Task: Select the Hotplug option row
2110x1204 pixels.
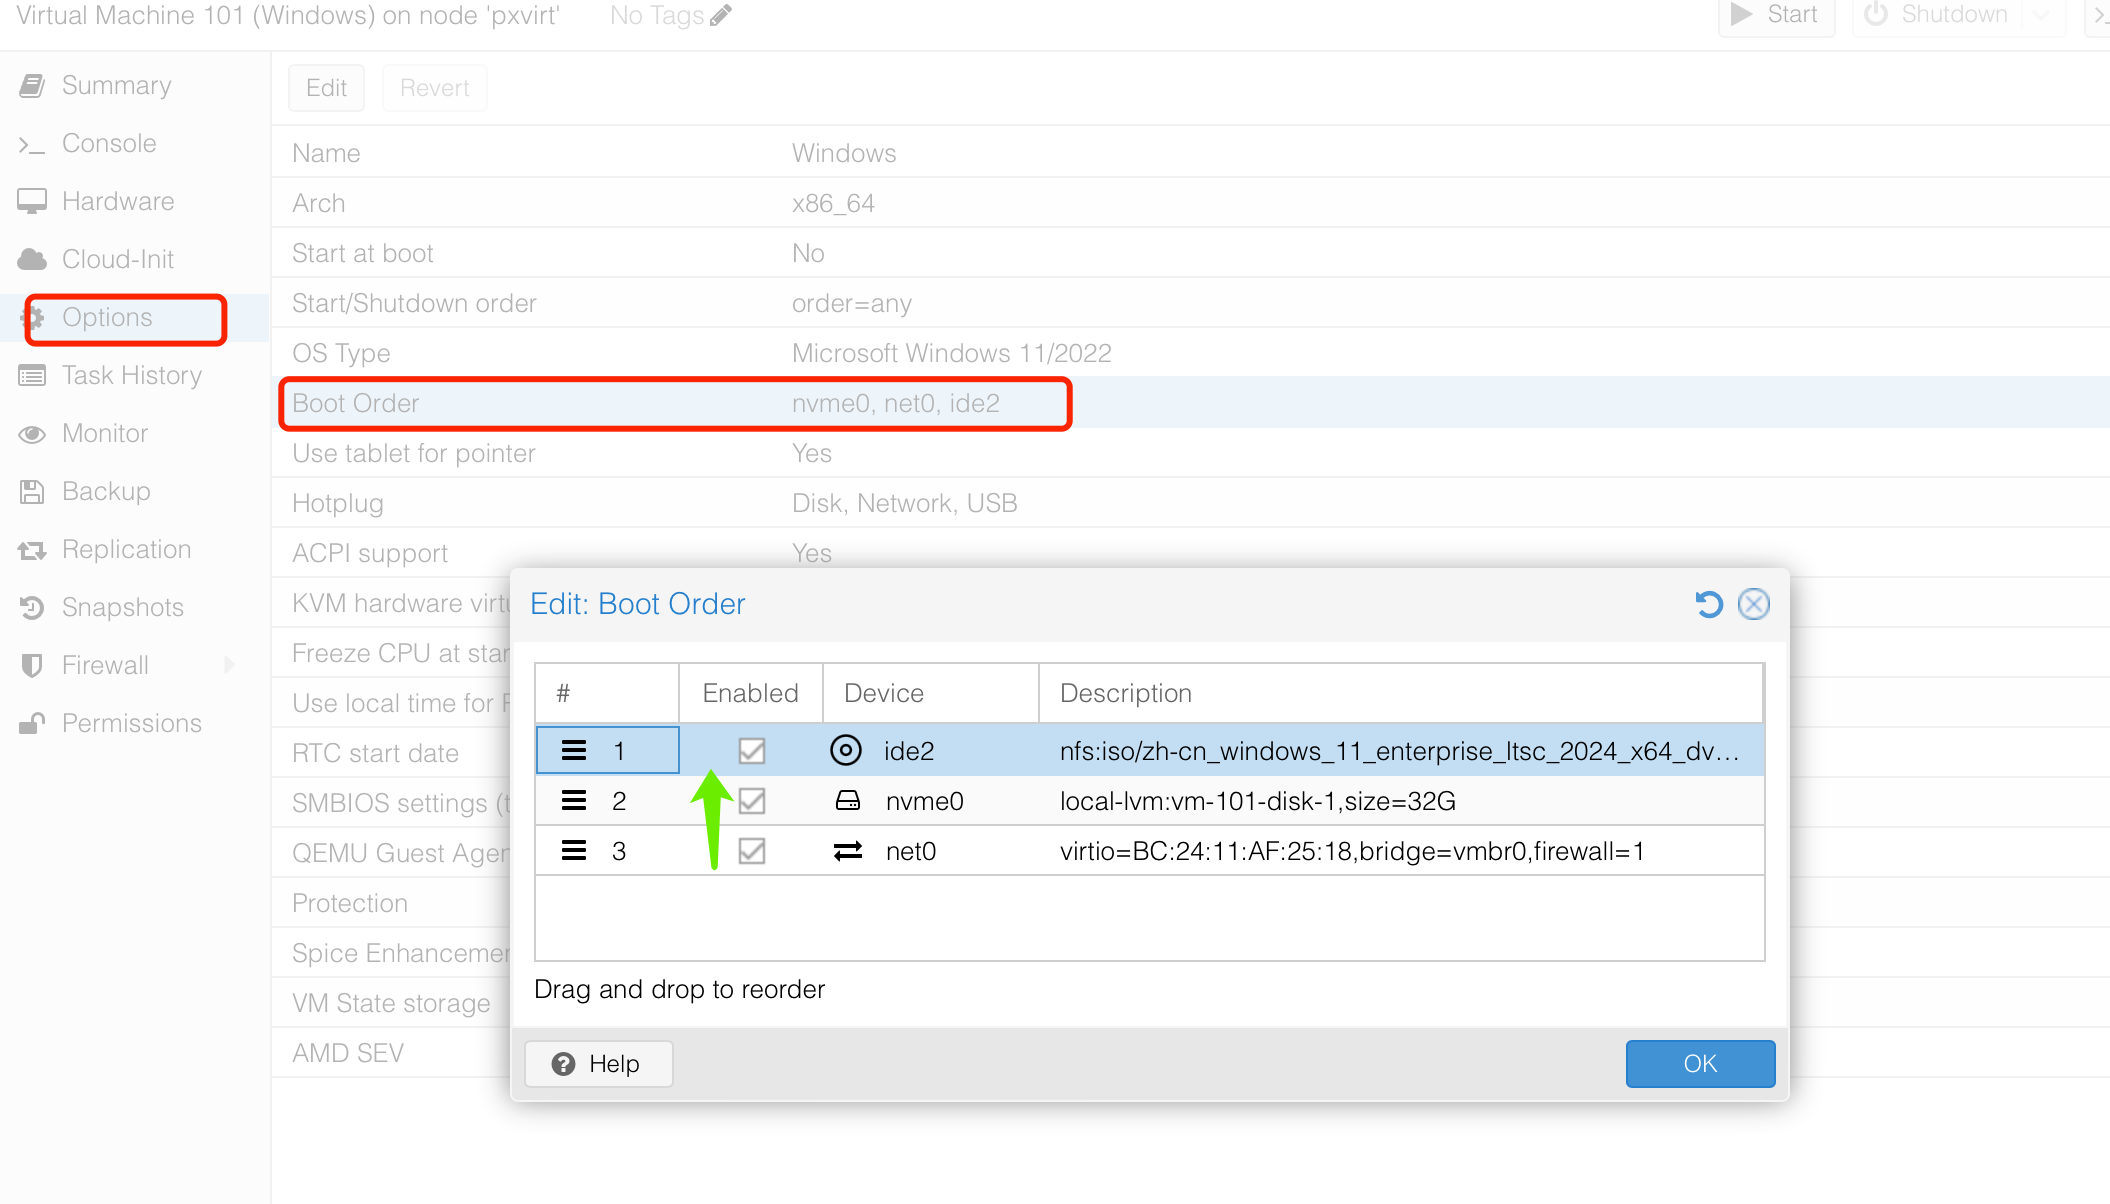Action: pyautogui.click(x=1190, y=503)
